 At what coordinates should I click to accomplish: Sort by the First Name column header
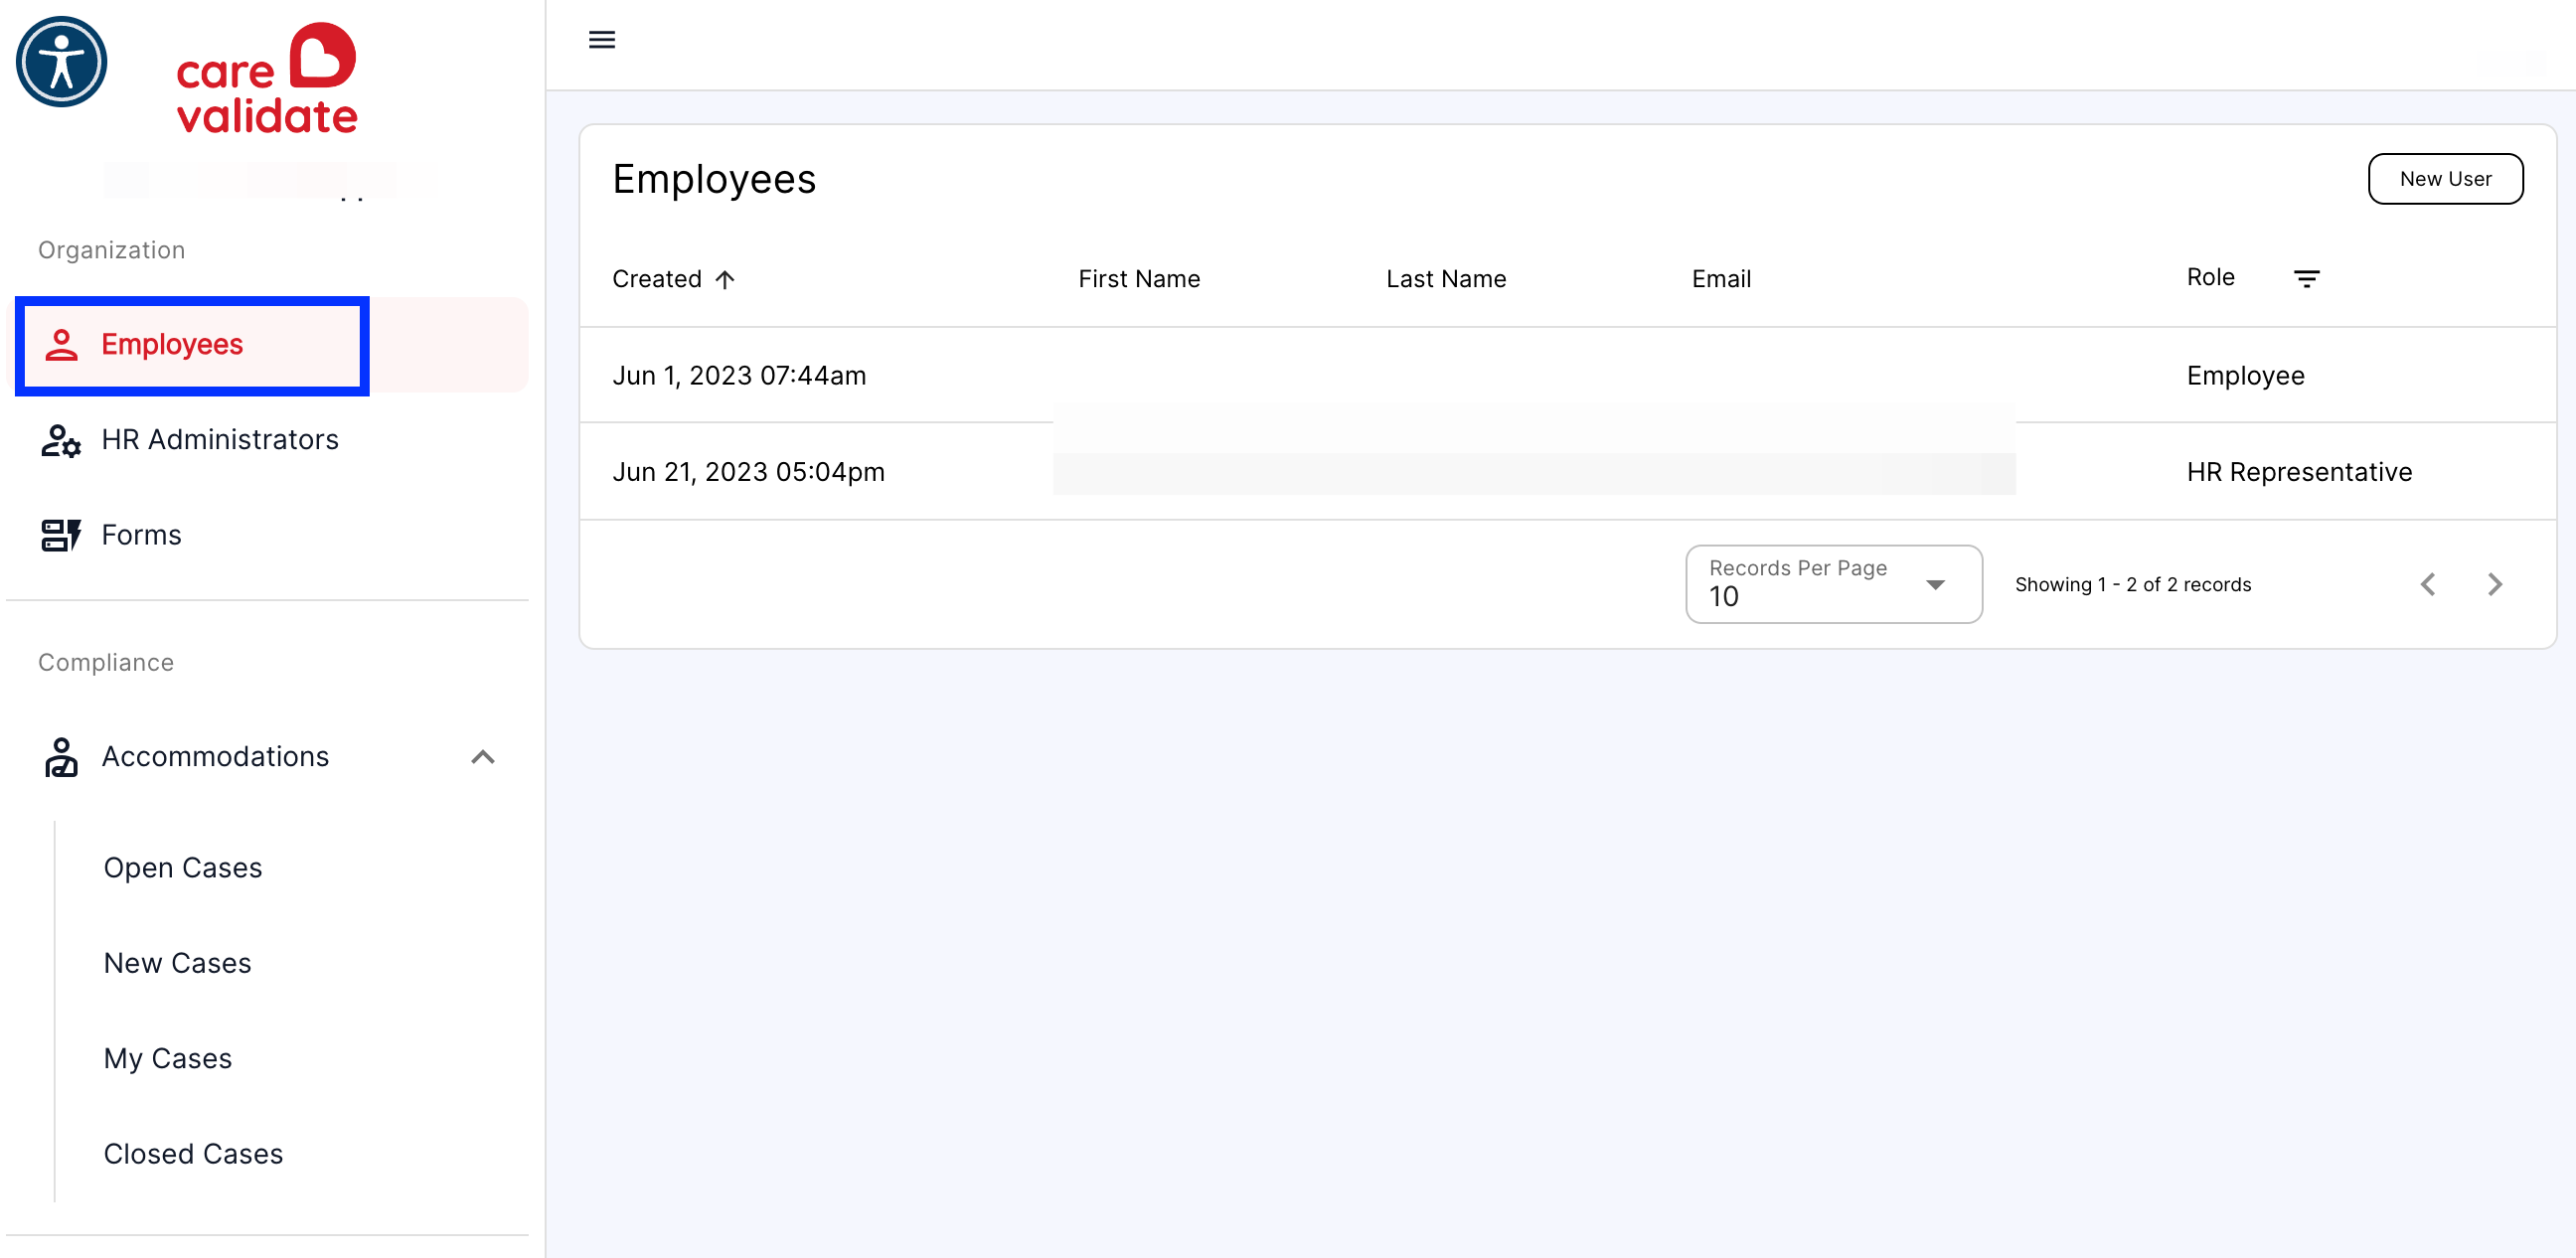point(1139,279)
